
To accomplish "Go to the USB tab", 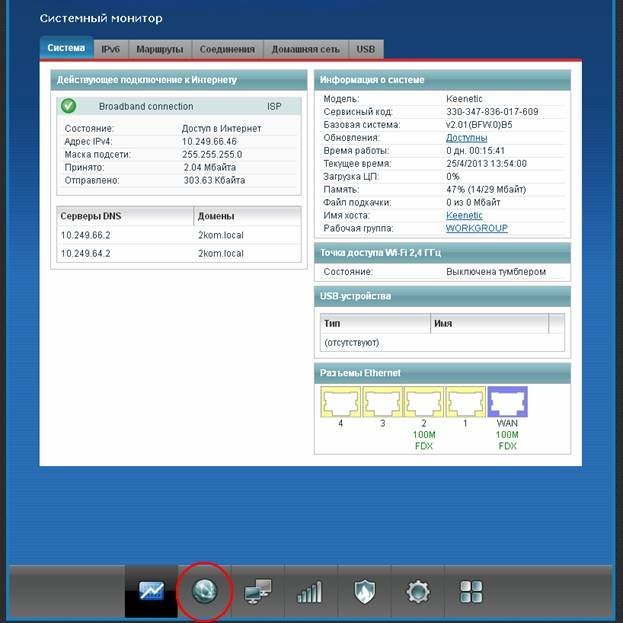I will click(366, 48).
